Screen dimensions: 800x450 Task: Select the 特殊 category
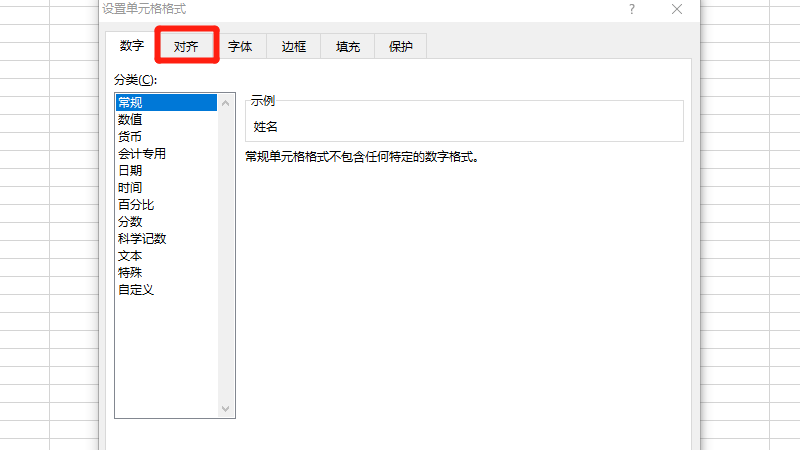pyautogui.click(x=130, y=272)
